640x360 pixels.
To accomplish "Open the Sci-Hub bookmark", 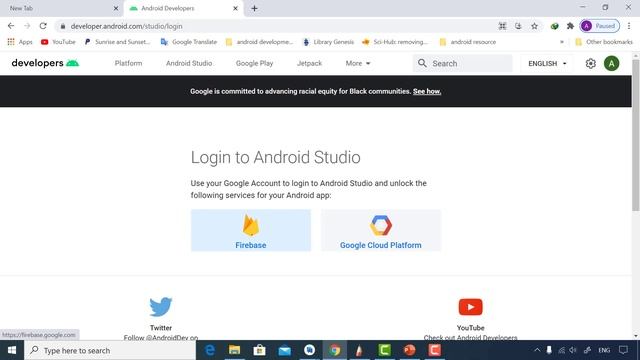I will point(395,42).
